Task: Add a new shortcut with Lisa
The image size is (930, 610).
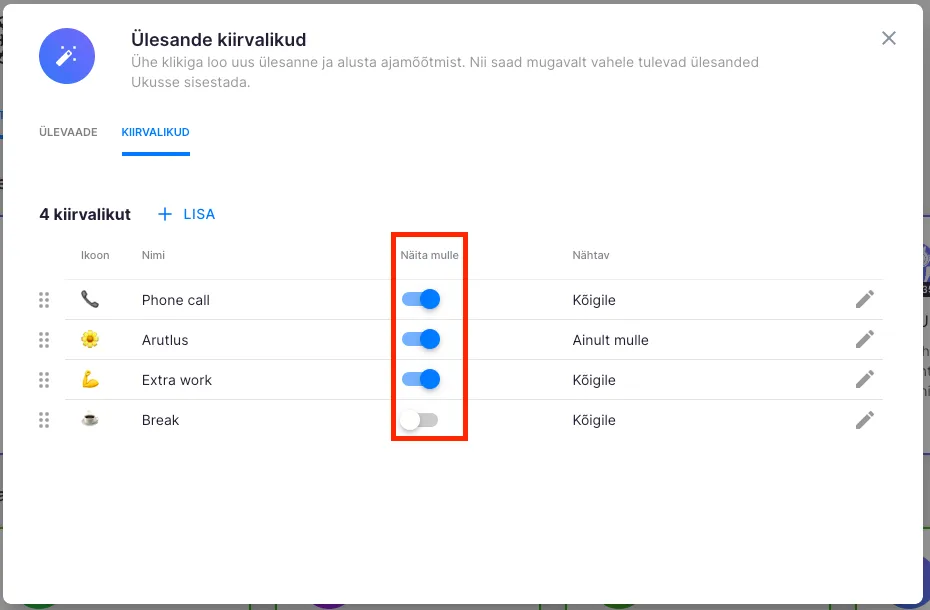Action: [x=187, y=214]
